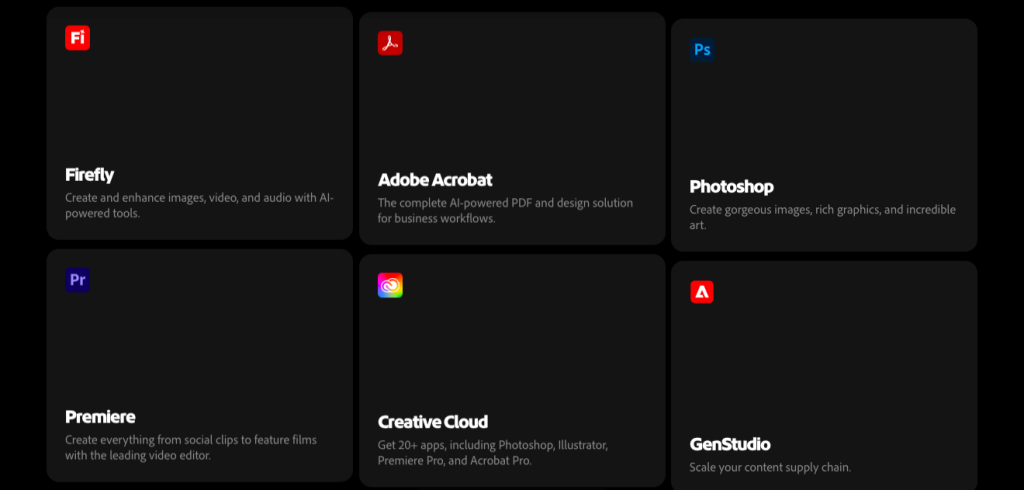Click the red Firefly Fi icon
1024x490 pixels.
77,38
